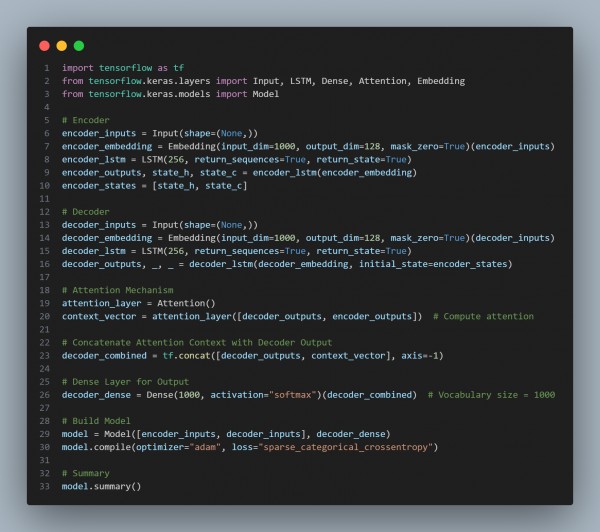
Task: Click 'attention_layer' on line 19
Action: click(x=101, y=304)
